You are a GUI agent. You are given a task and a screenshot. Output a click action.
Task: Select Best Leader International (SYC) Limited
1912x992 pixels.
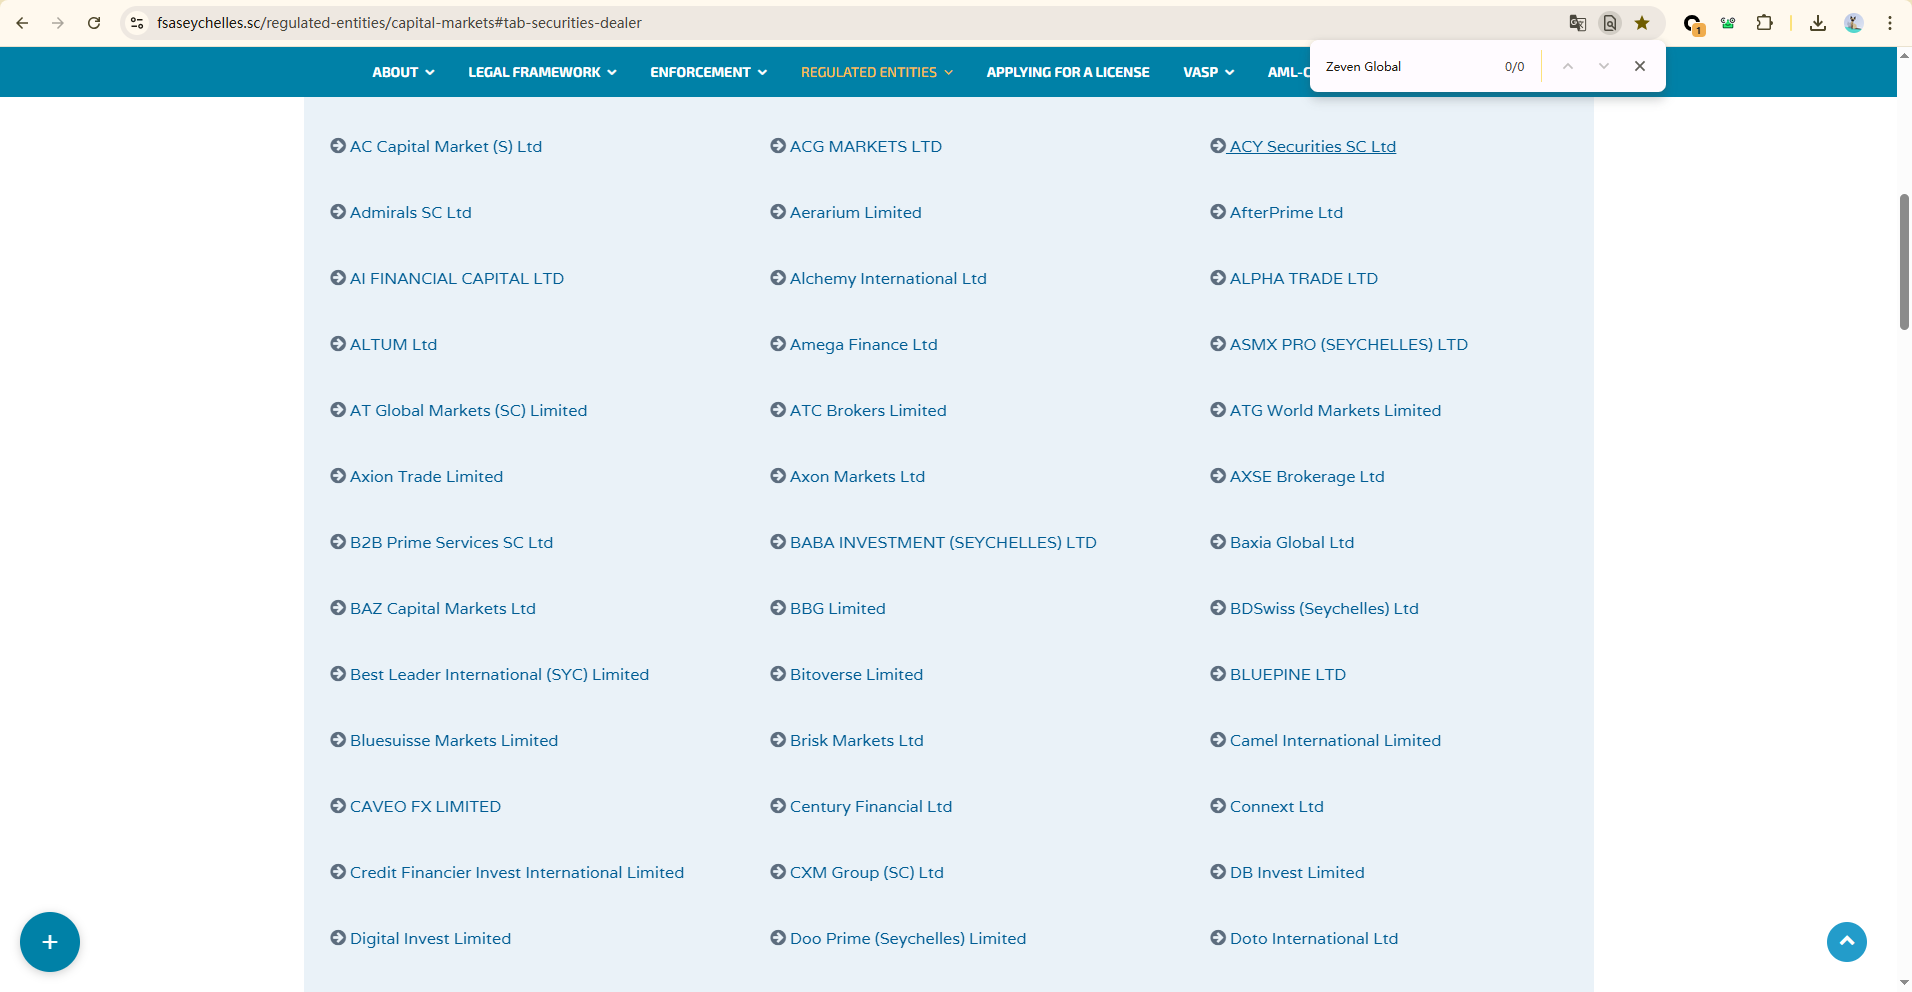coord(500,674)
